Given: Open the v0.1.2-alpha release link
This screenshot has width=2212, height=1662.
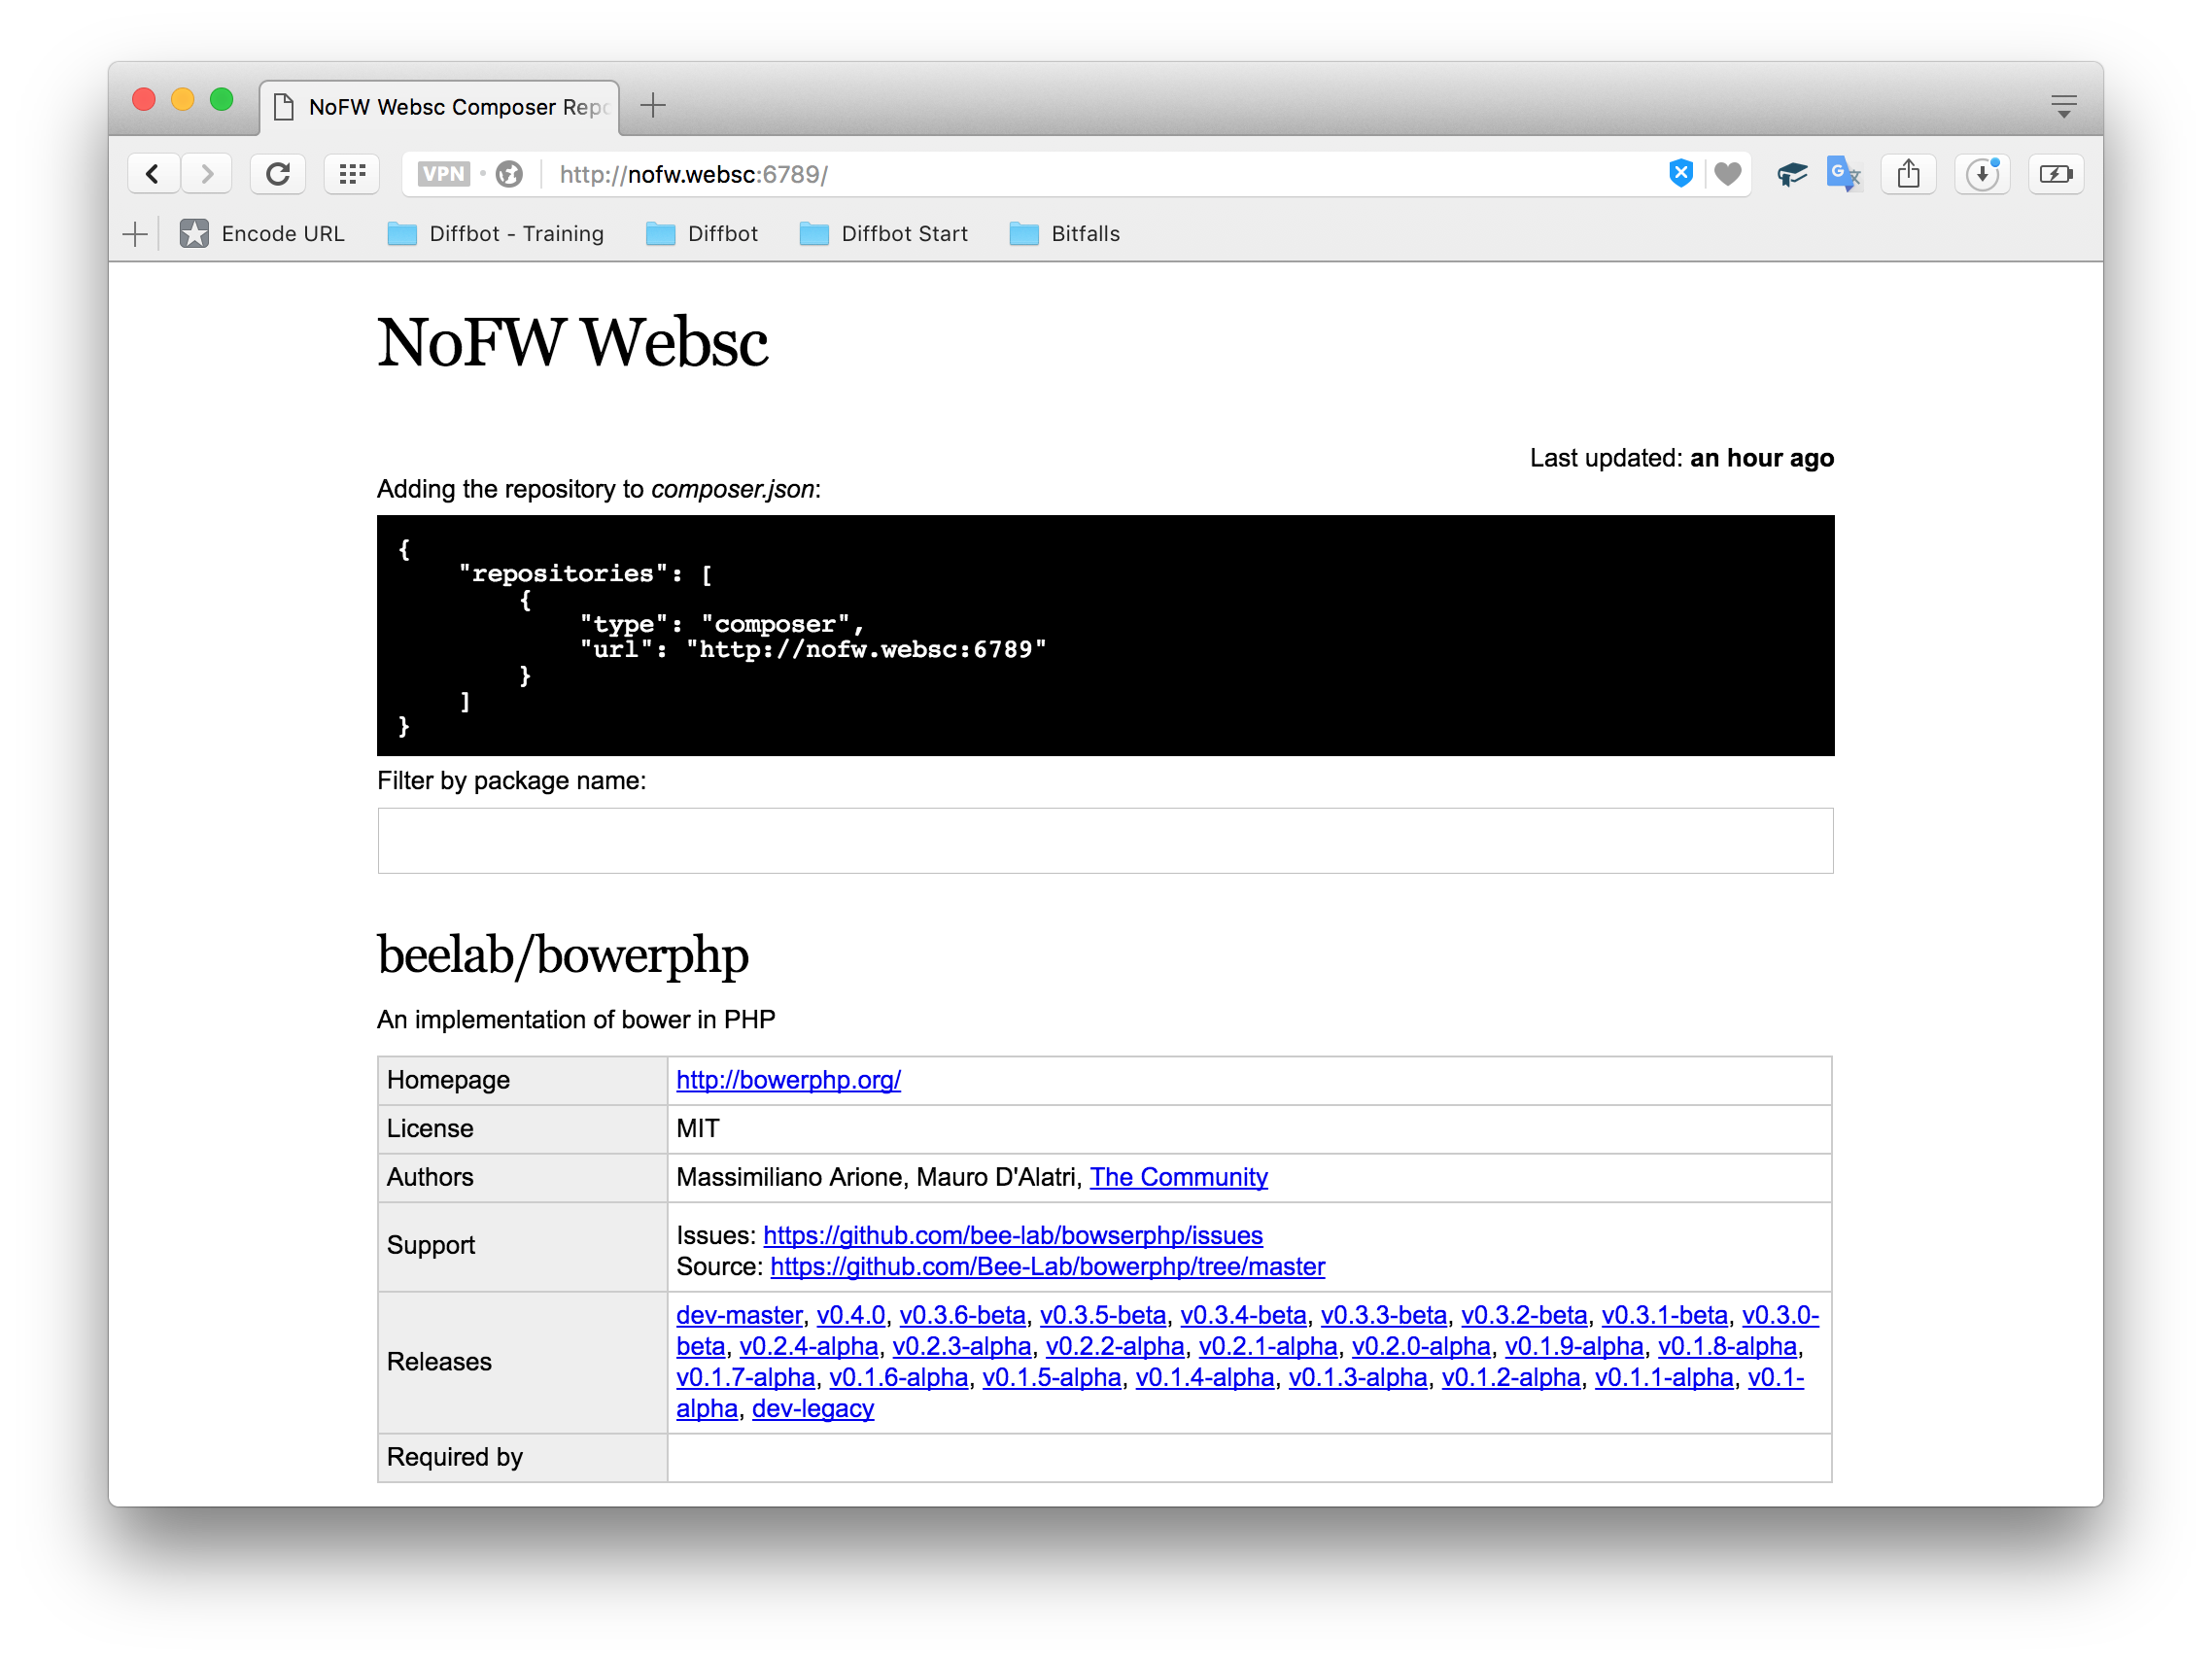Looking at the screenshot, I should [x=1511, y=1377].
